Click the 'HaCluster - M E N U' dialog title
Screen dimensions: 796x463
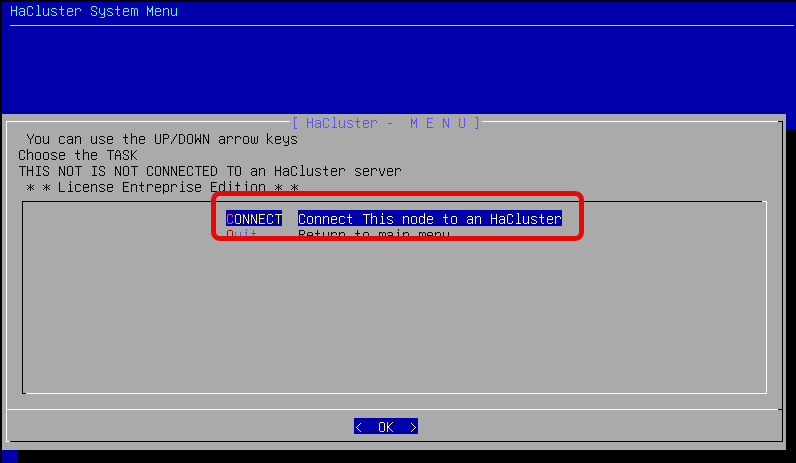pos(386,123)
